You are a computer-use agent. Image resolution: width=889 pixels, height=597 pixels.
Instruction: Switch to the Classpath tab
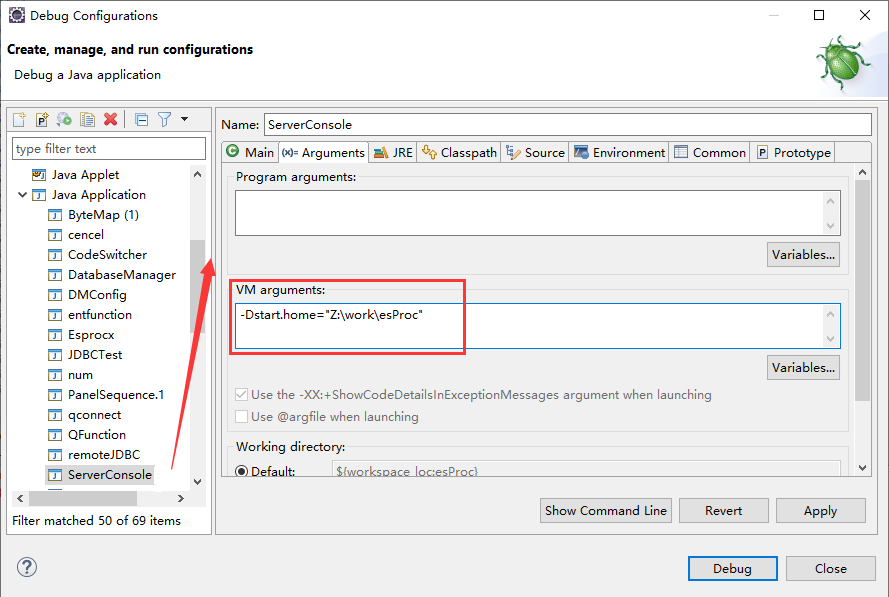pyautogui.click(x=459, y=152)
